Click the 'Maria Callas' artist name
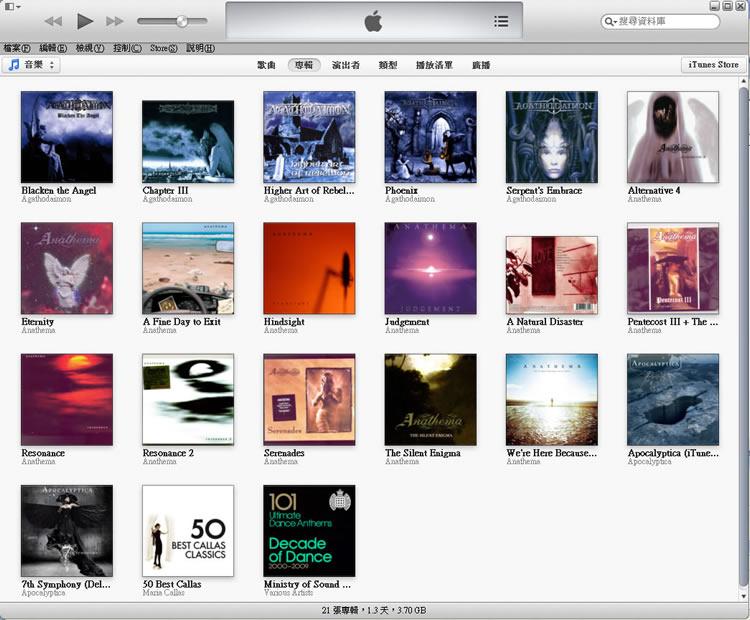Screen dimensions: 750x620 click(x=163, y=593)
